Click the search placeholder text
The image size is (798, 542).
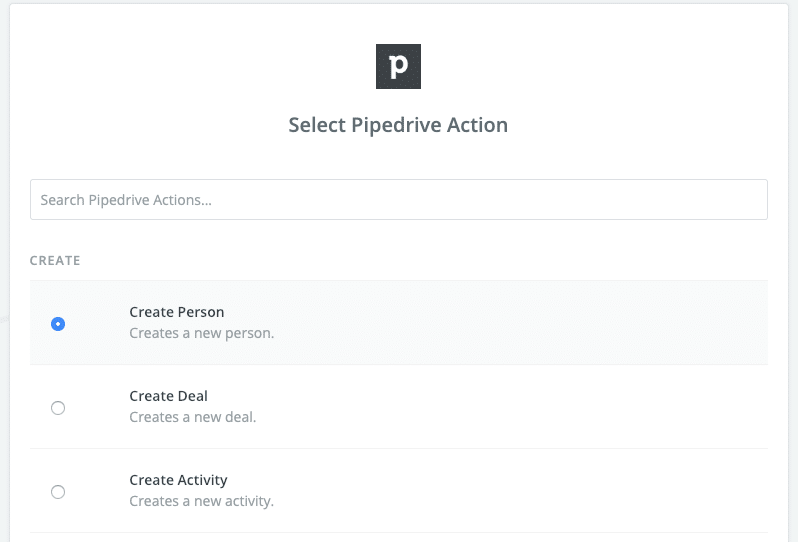point(126,200)
